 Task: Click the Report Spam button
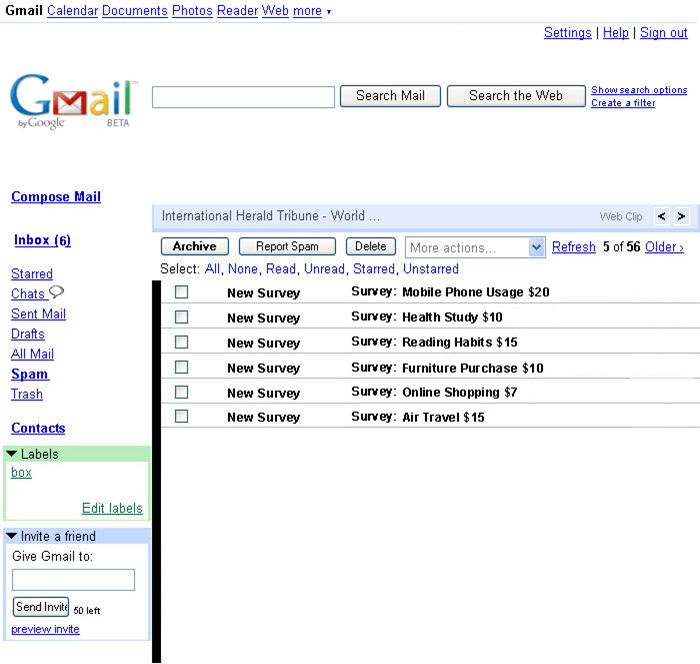287,246
